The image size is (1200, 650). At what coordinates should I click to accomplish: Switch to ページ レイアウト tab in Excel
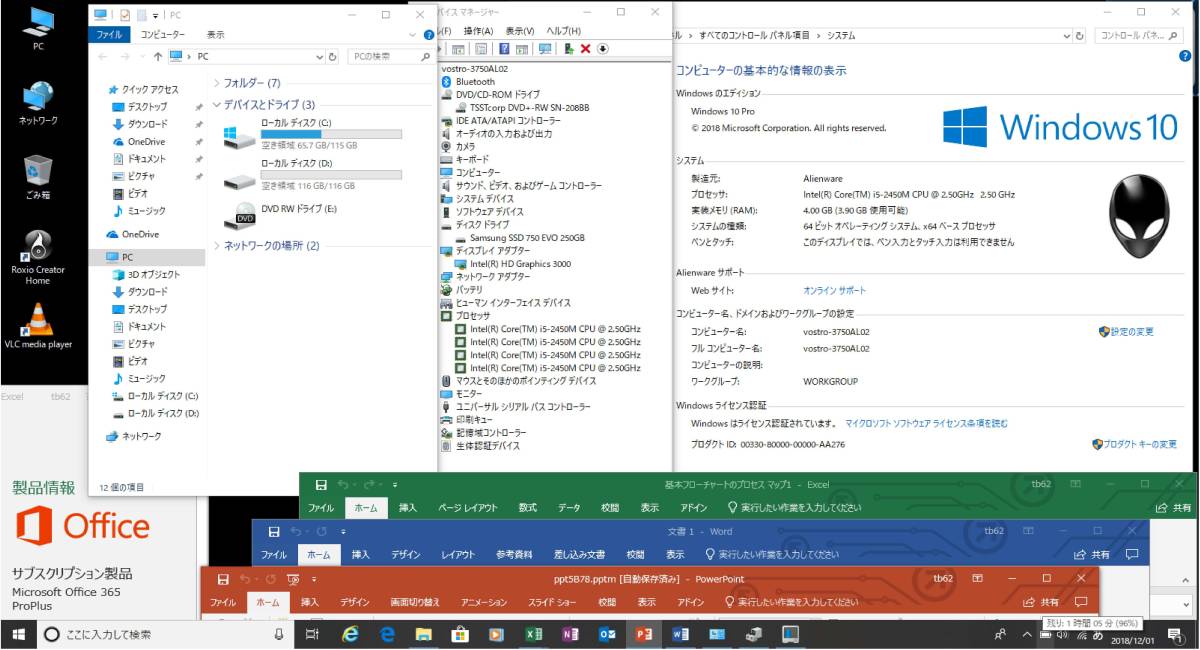467,508
